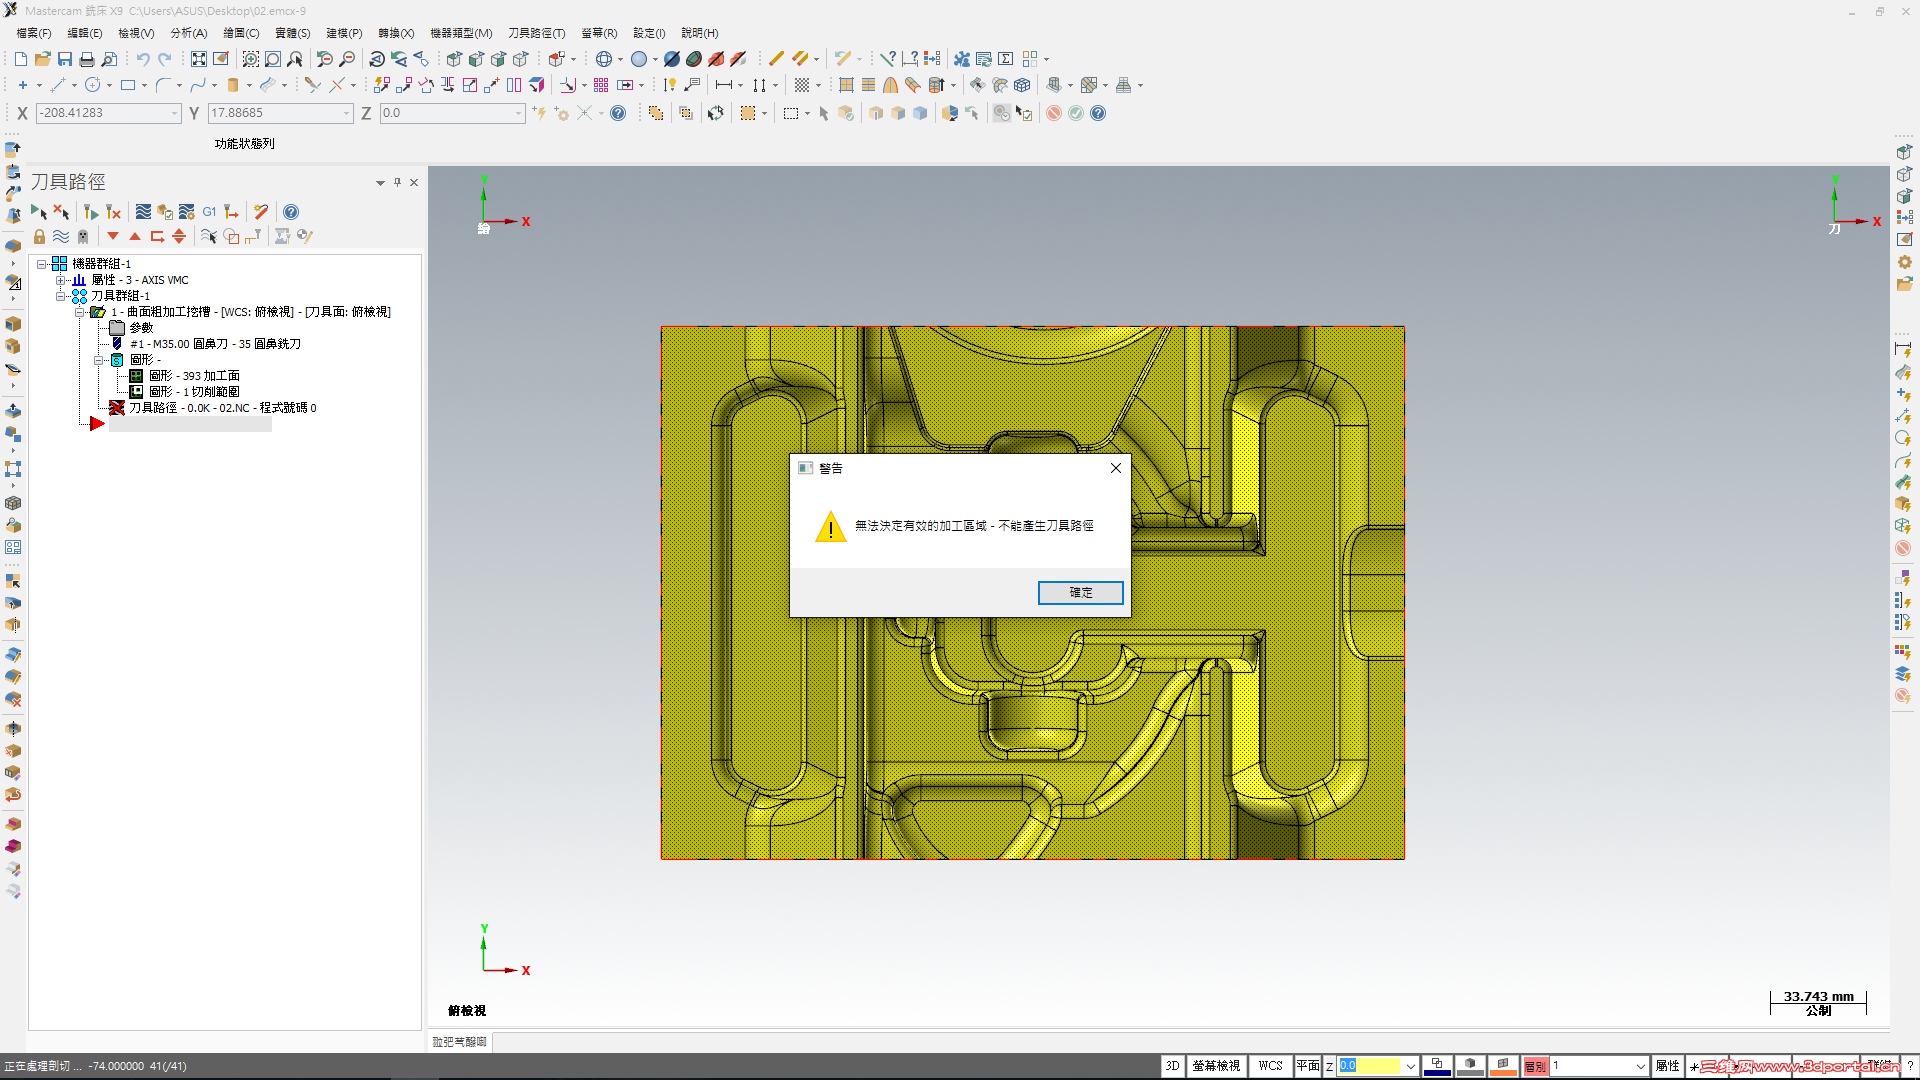Image resolution: width=1920 pixels, height=1080 pixels.
Task: Toggle the 3D mode button in status bar
Action: pyautogui.click(x=1172, y=1066)
